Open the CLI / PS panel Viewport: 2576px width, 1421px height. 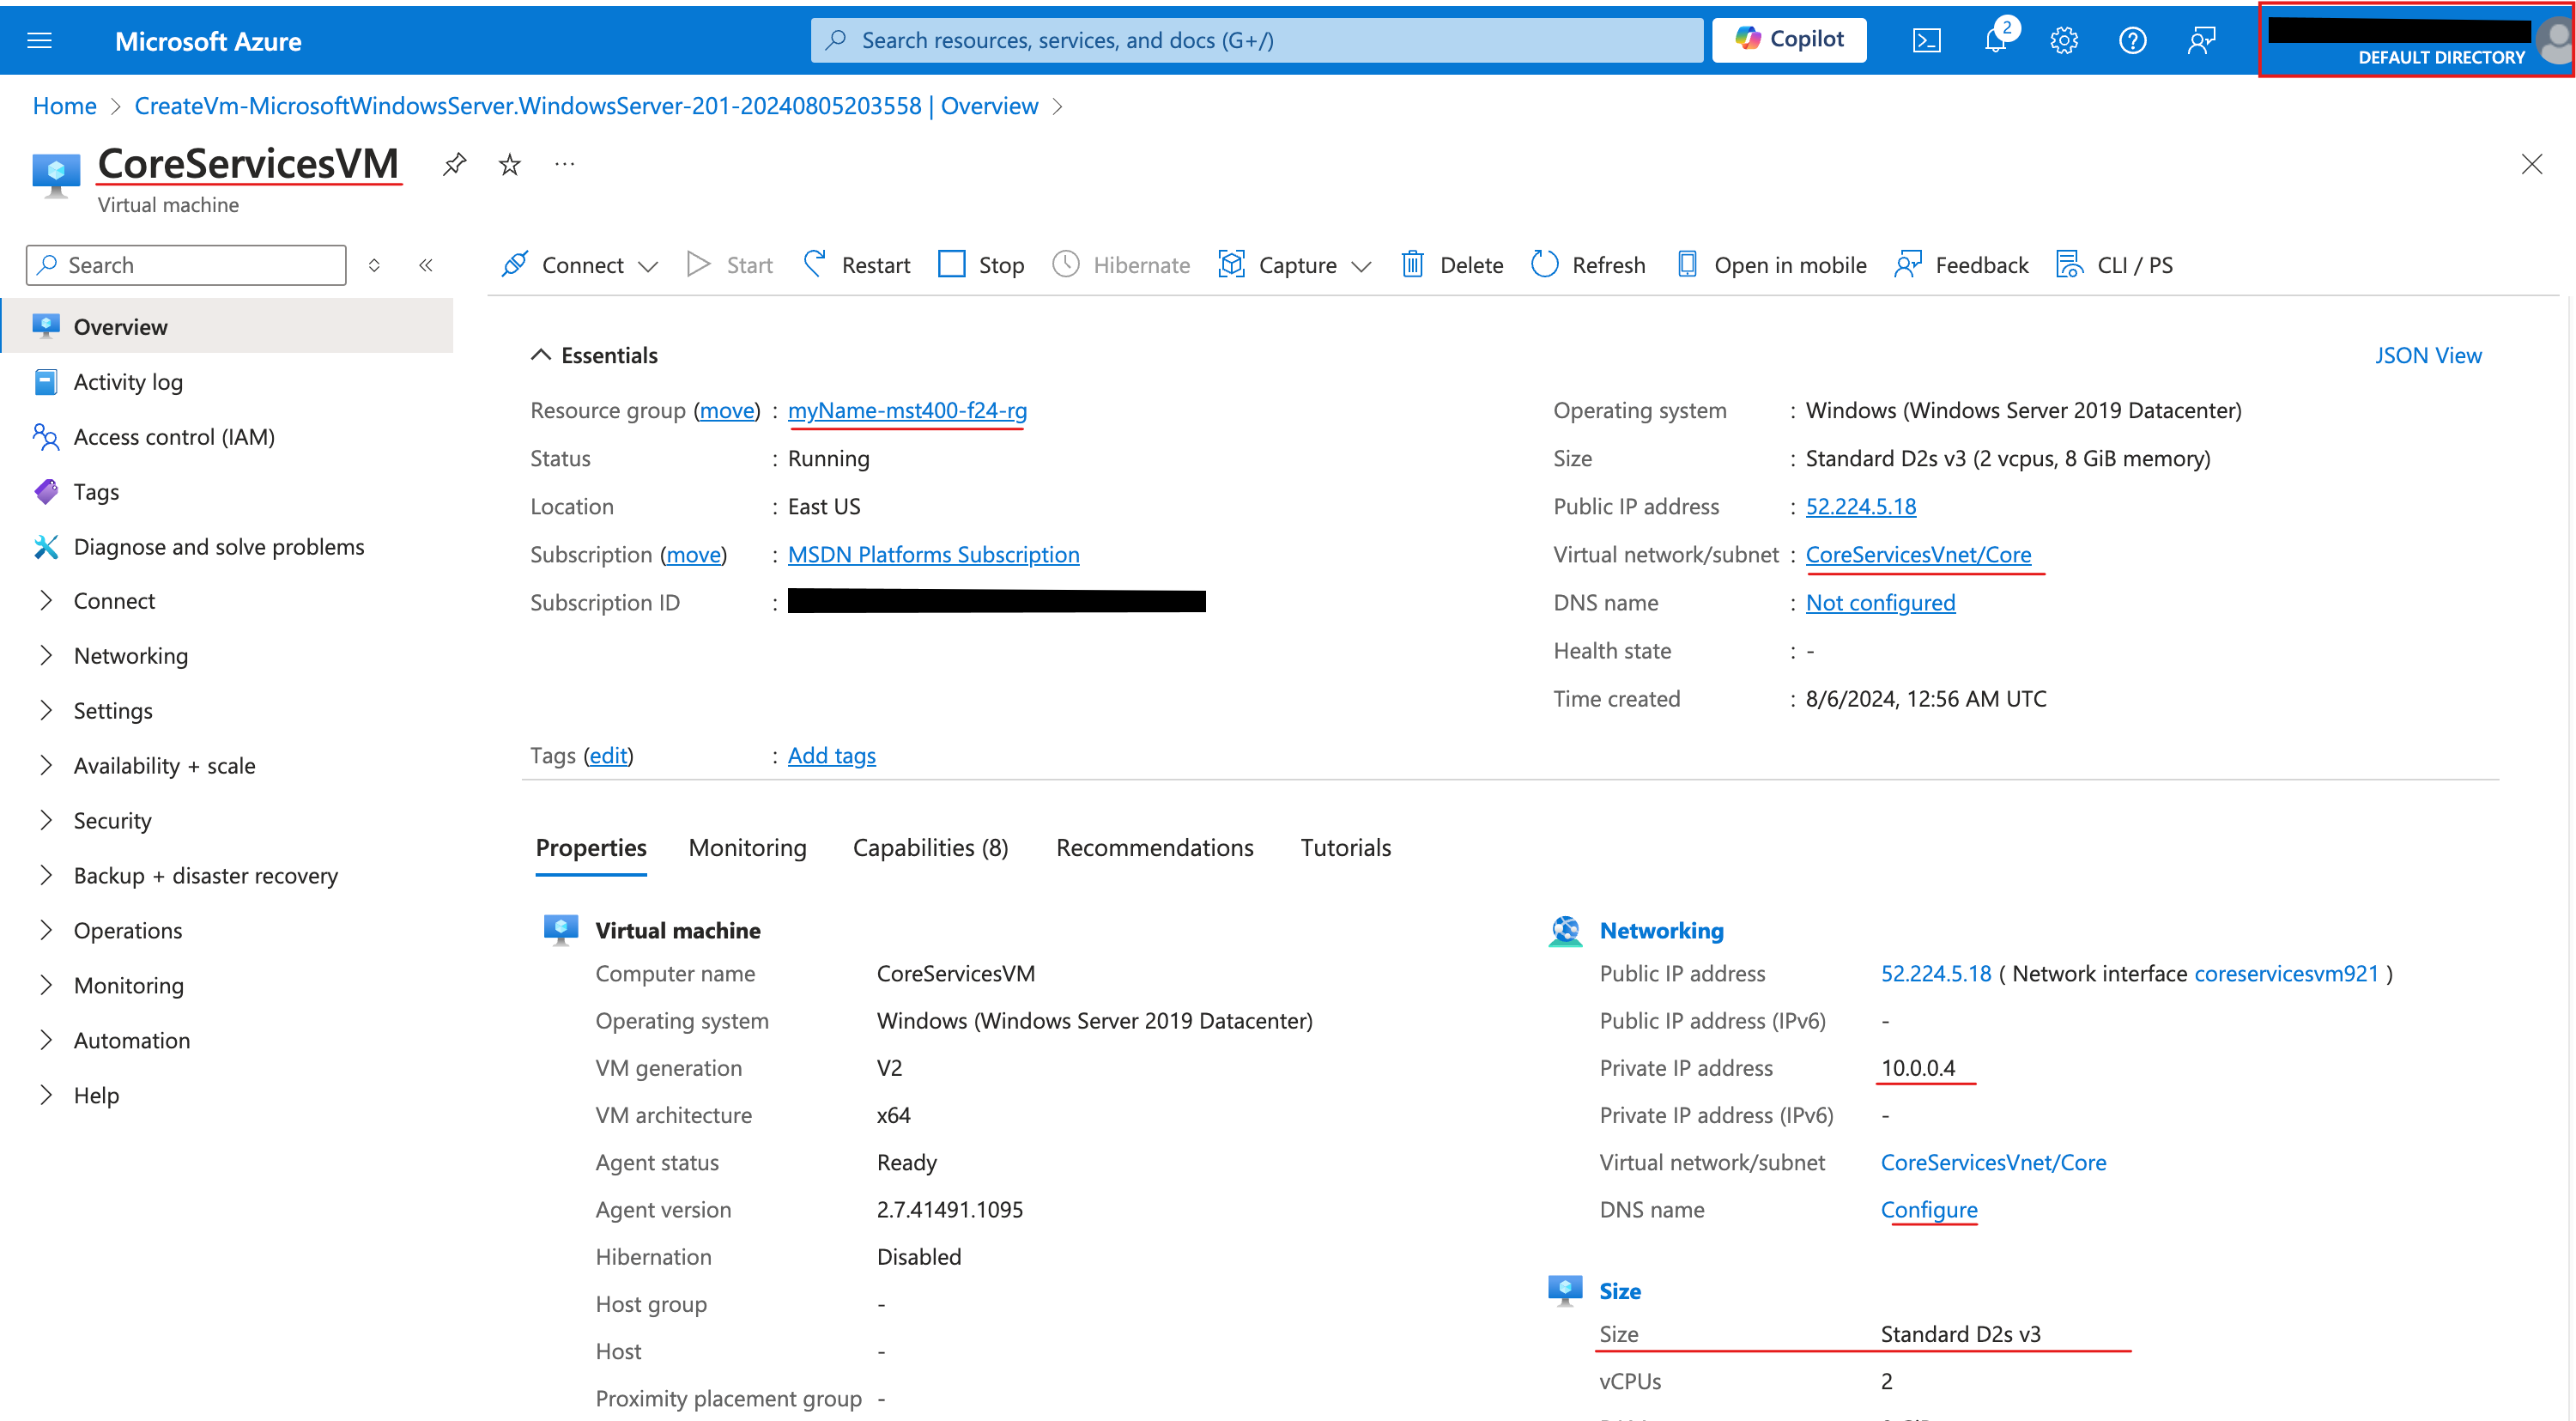pyautogui.click(x=2114, y=265)
